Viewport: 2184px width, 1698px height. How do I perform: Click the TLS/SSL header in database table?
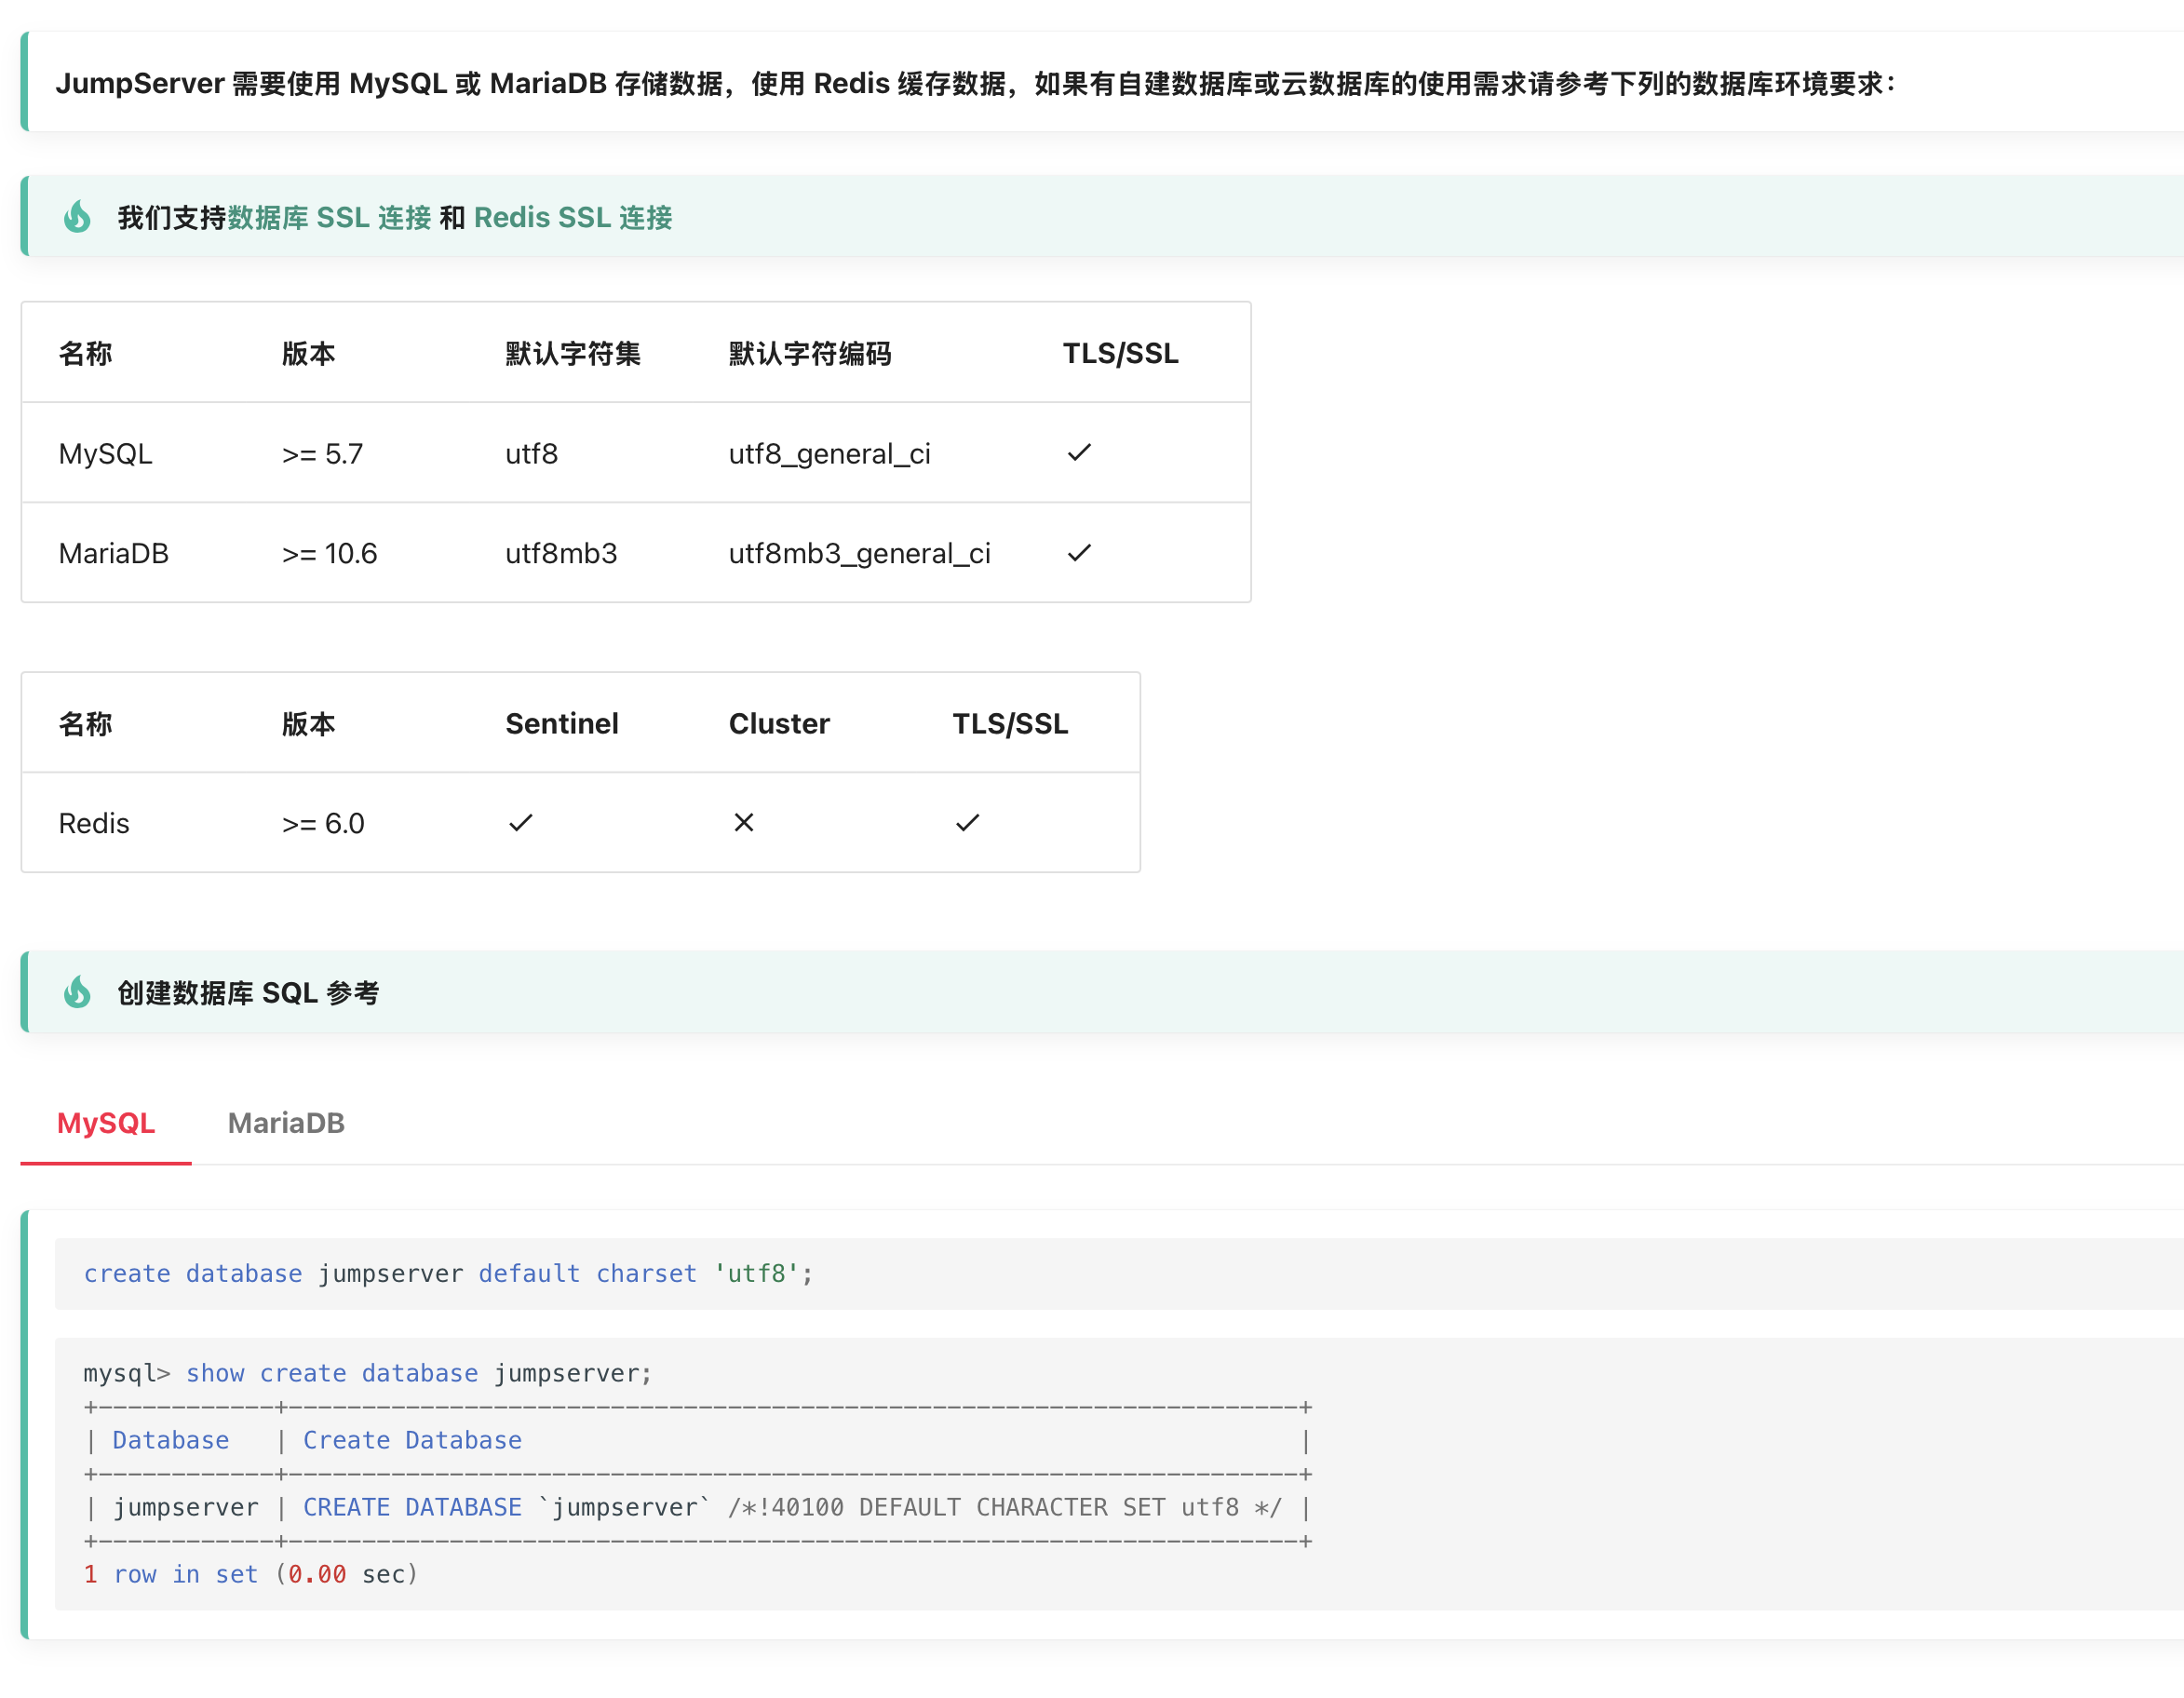click(x=1120, y=353)
